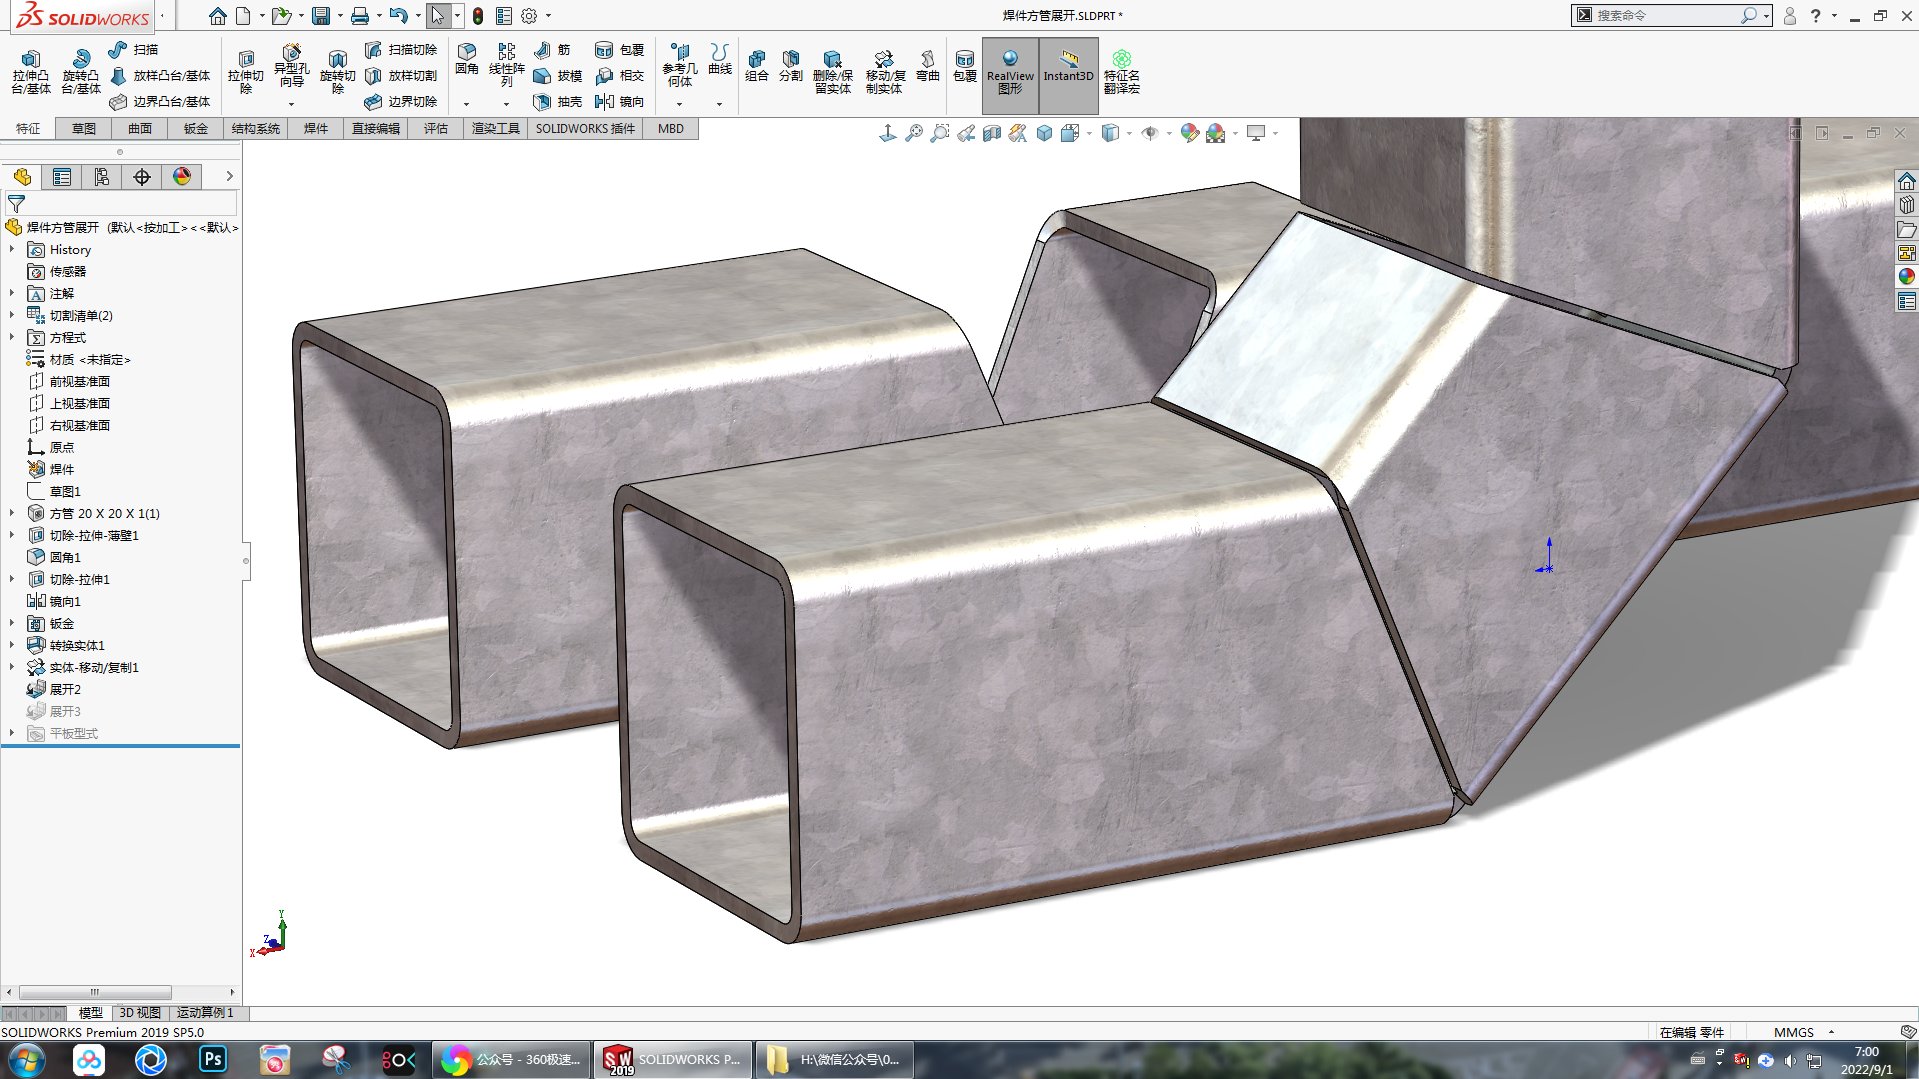Expand the cut list 切割清单(2) node
This screenshot has width=1919, height=1079.
(12, 315)
